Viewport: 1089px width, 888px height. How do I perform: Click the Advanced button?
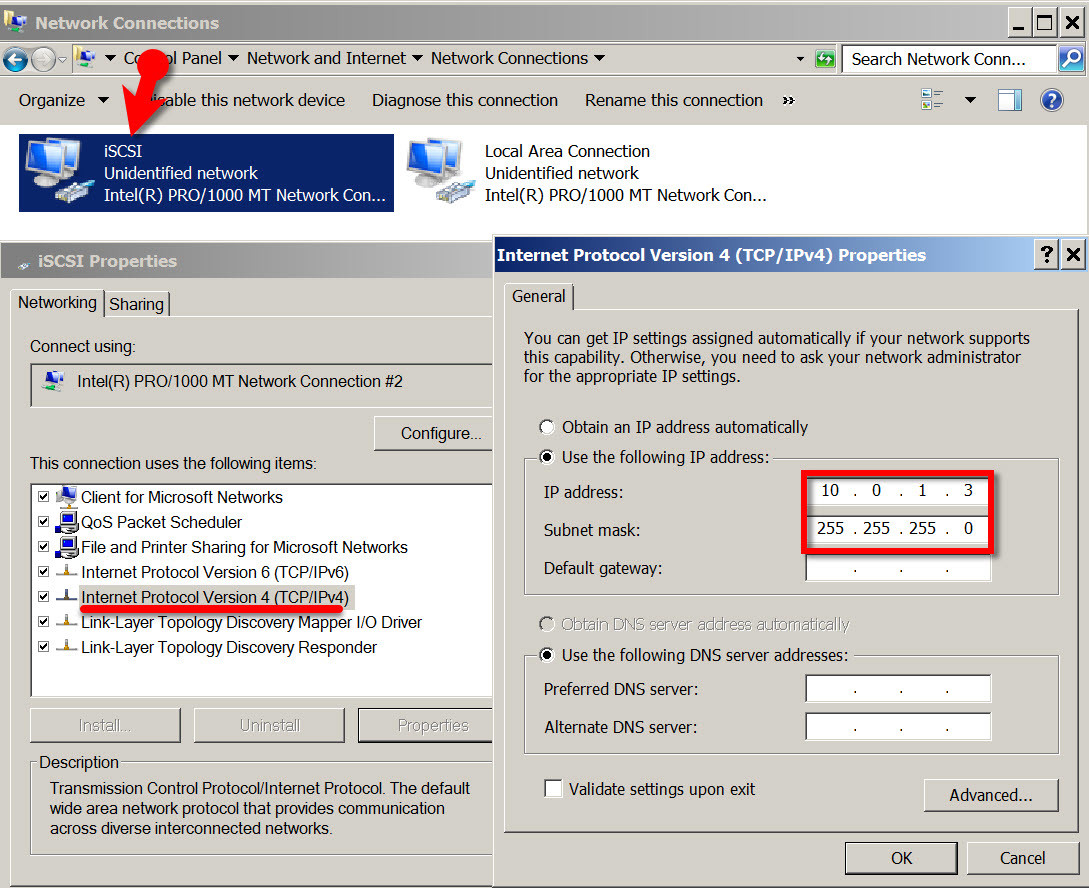click(x=991, y=795)
